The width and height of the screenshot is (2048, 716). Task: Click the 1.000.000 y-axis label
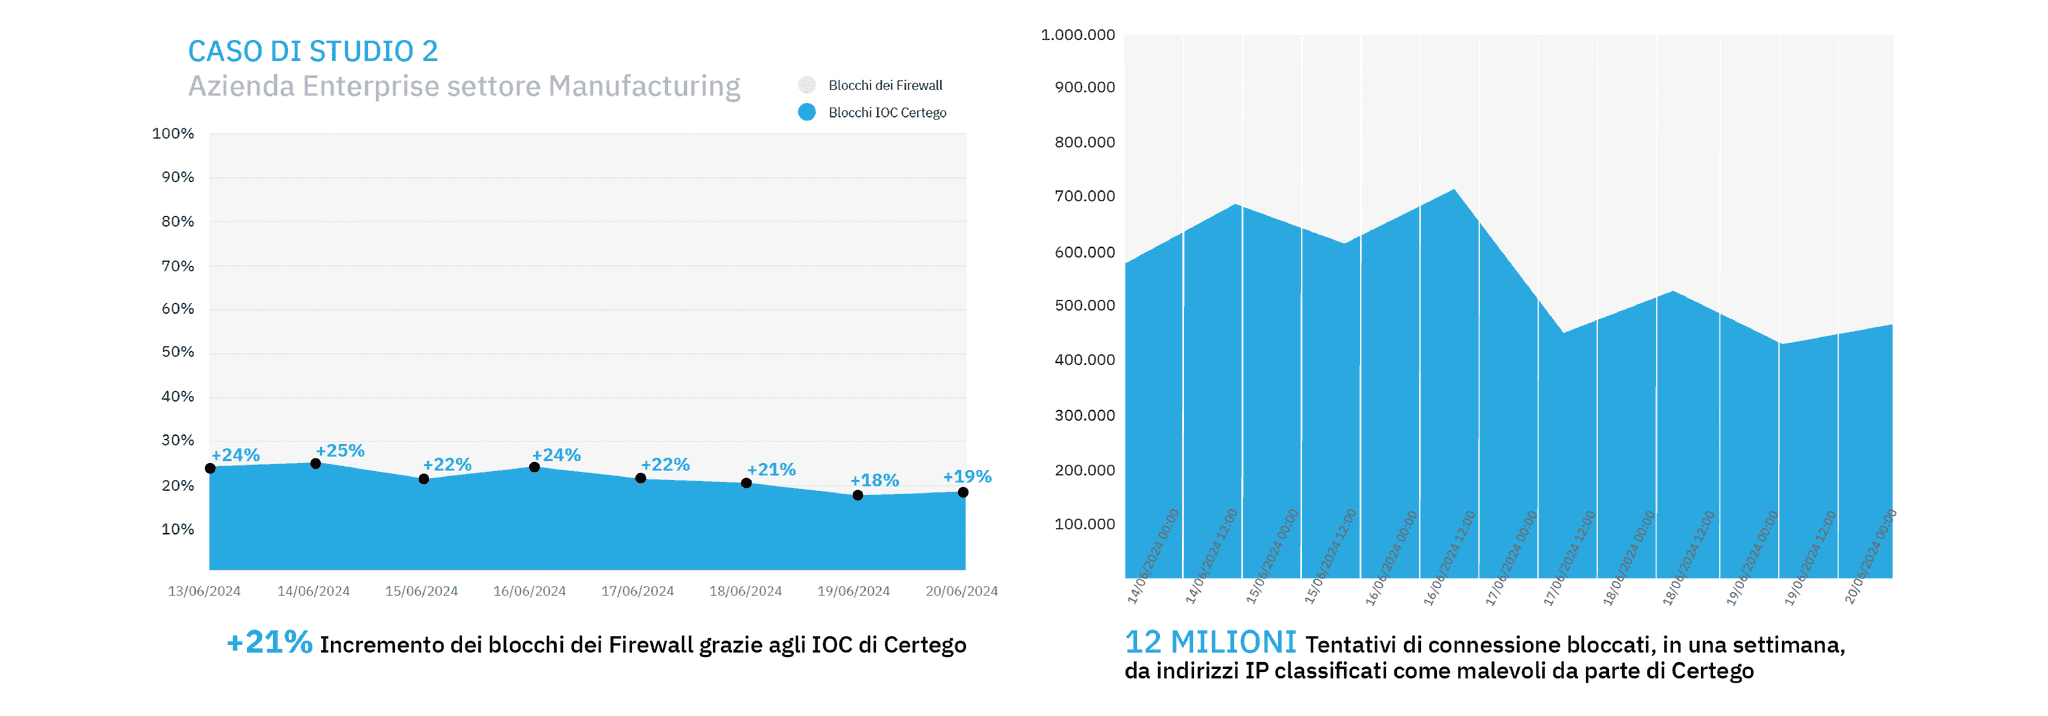click(x=1077, y=35)
